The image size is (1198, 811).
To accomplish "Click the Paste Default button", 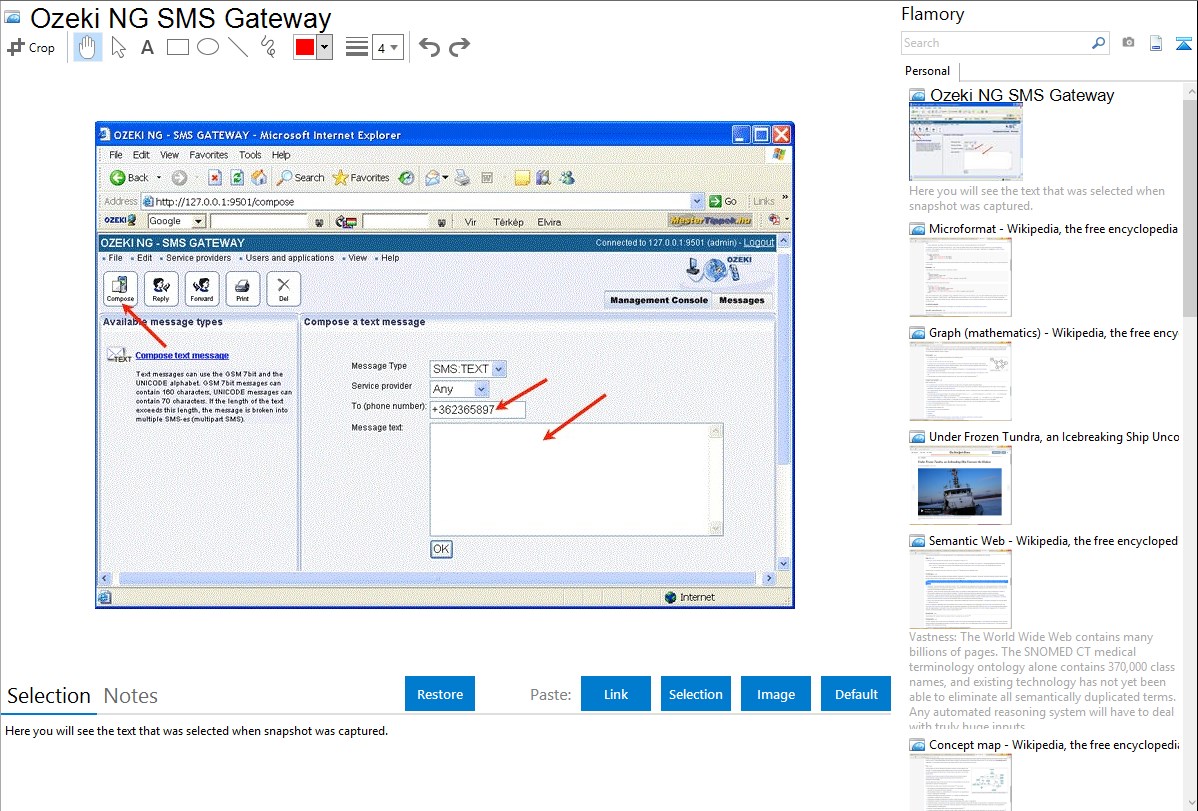I will (856, 694).
